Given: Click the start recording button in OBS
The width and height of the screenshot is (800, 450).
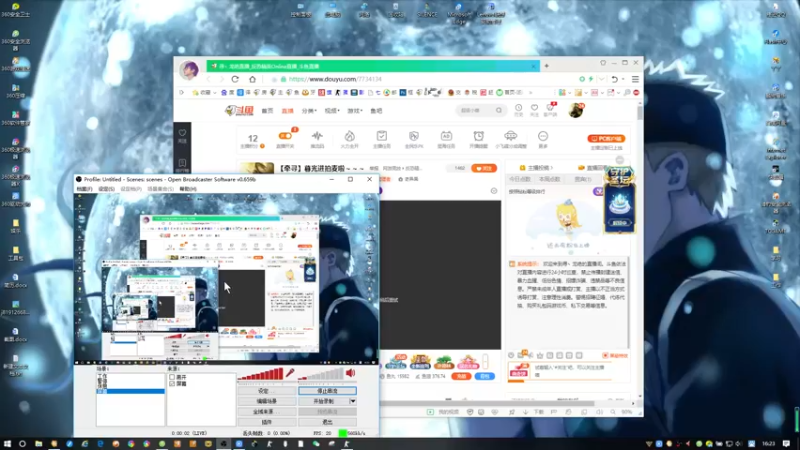Looking at the screenshot, I should pyautogui.click(x=323, y=402).
